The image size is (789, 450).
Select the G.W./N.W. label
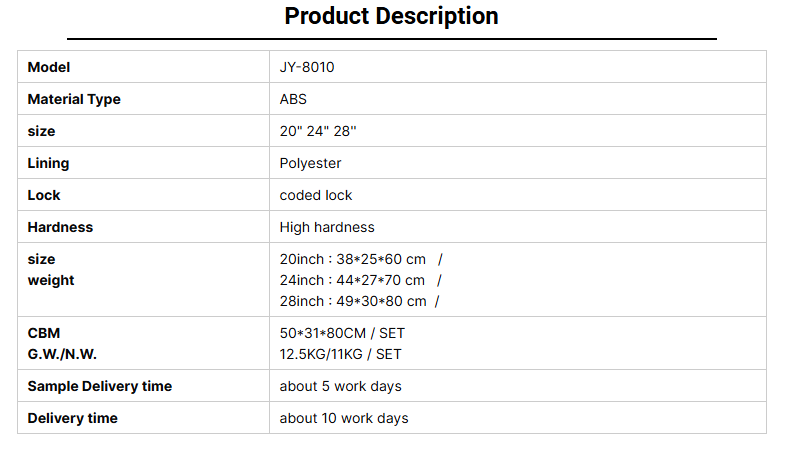(62, 354)
